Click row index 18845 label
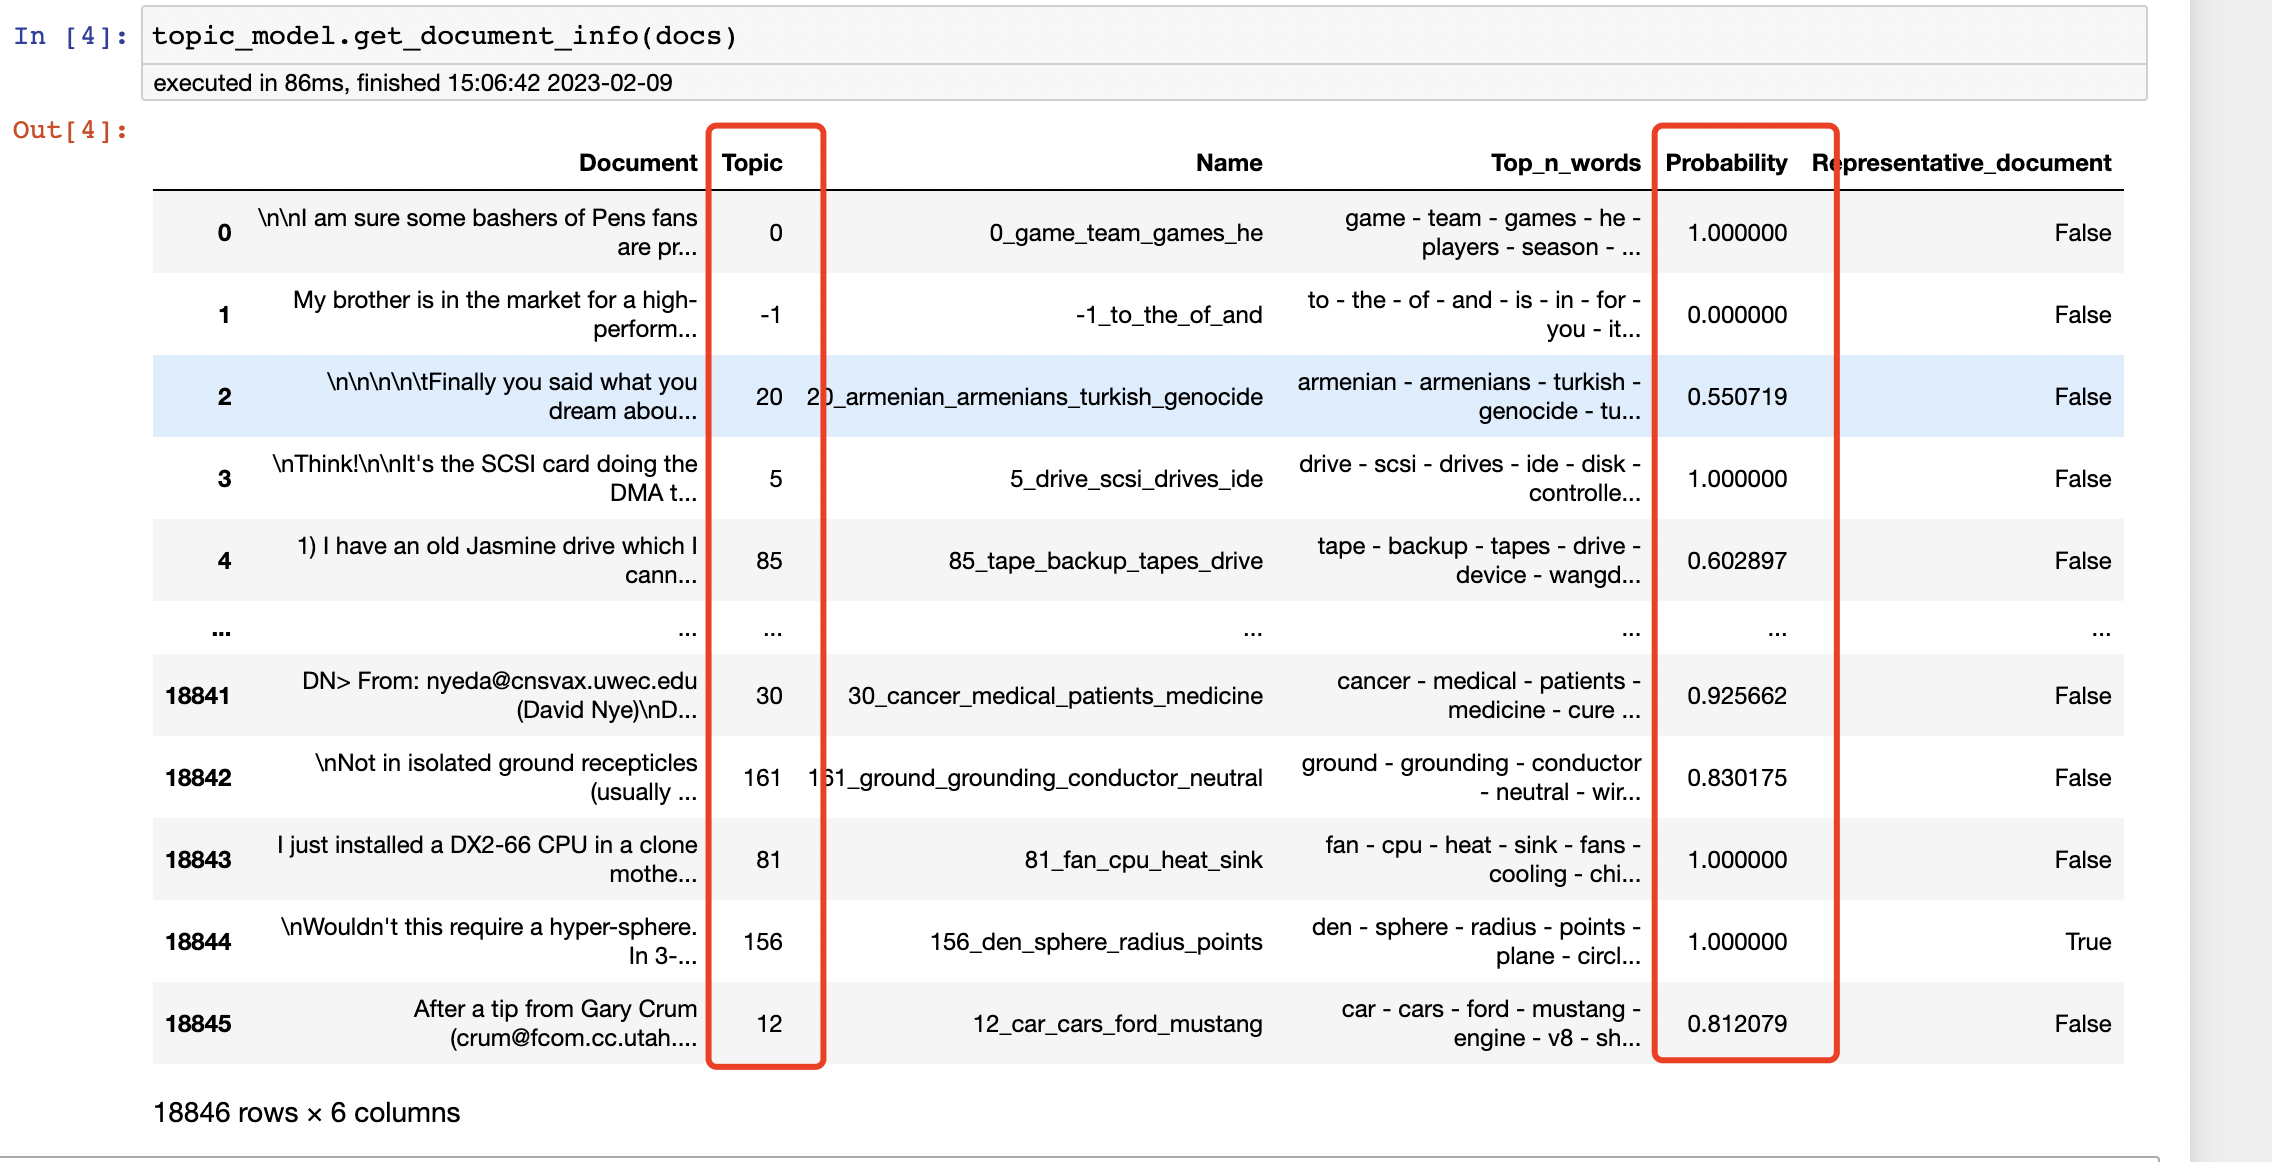This screenshot has width=2272, height=1162. tap(198, 1024)
